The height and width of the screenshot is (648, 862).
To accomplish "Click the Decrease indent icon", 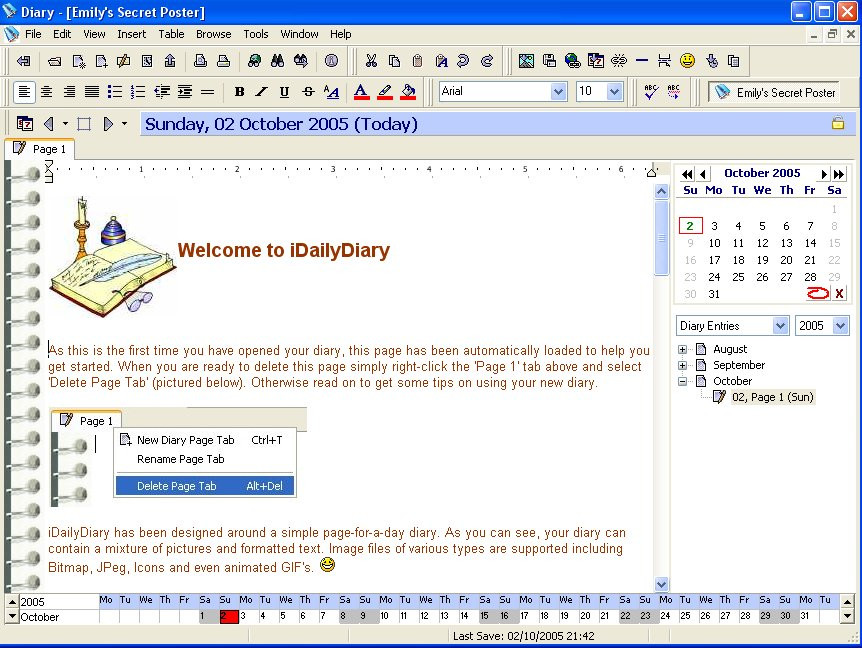I will 162,92.
